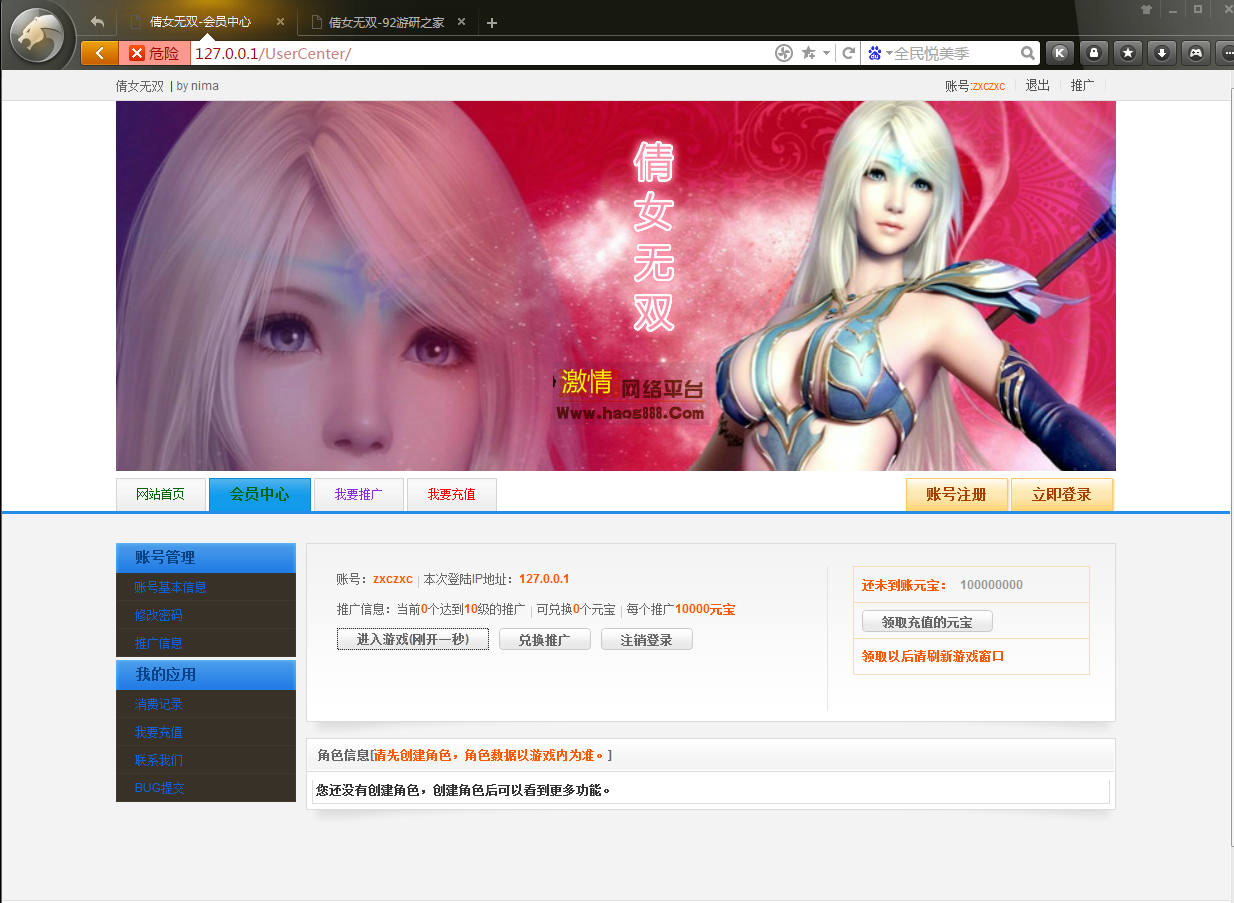The image size is (1234, 903).
Task: Click the 注销登录 button
Action: (647, 639)
